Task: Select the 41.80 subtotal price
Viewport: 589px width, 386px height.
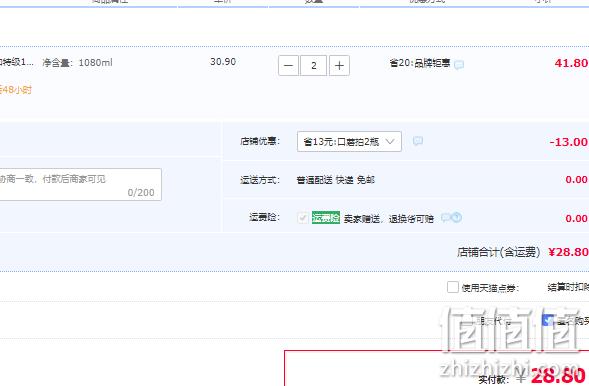Action: click(571, 63)
